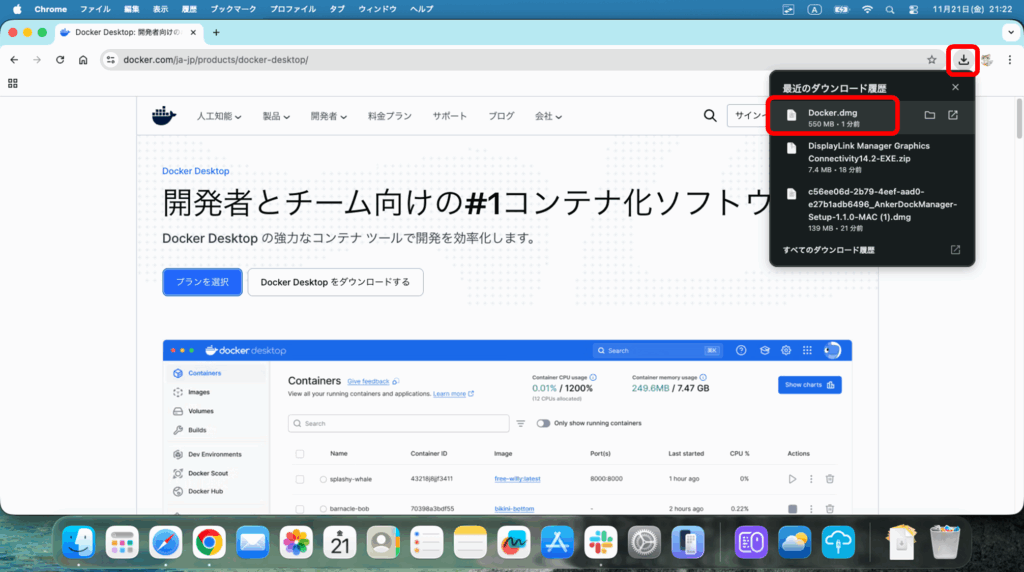Open Slack from the Dock
Viewport: 1024px width, 572px height.
pos(601,543)
